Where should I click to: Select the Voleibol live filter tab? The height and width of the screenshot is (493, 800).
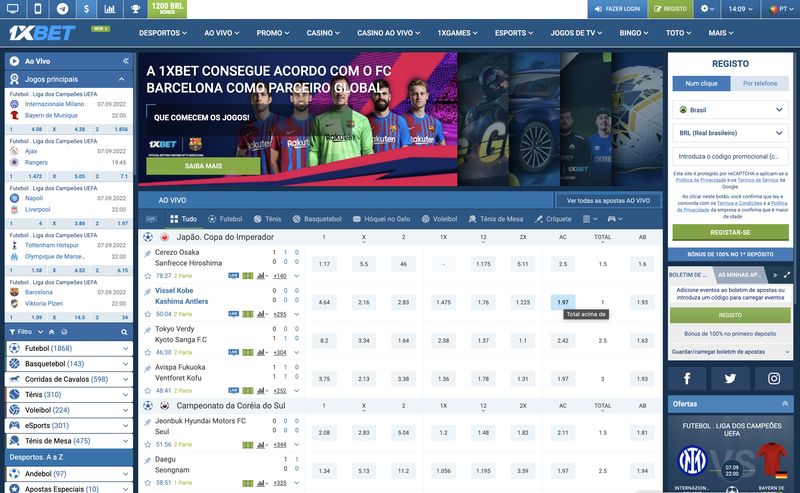click(439, 219)
